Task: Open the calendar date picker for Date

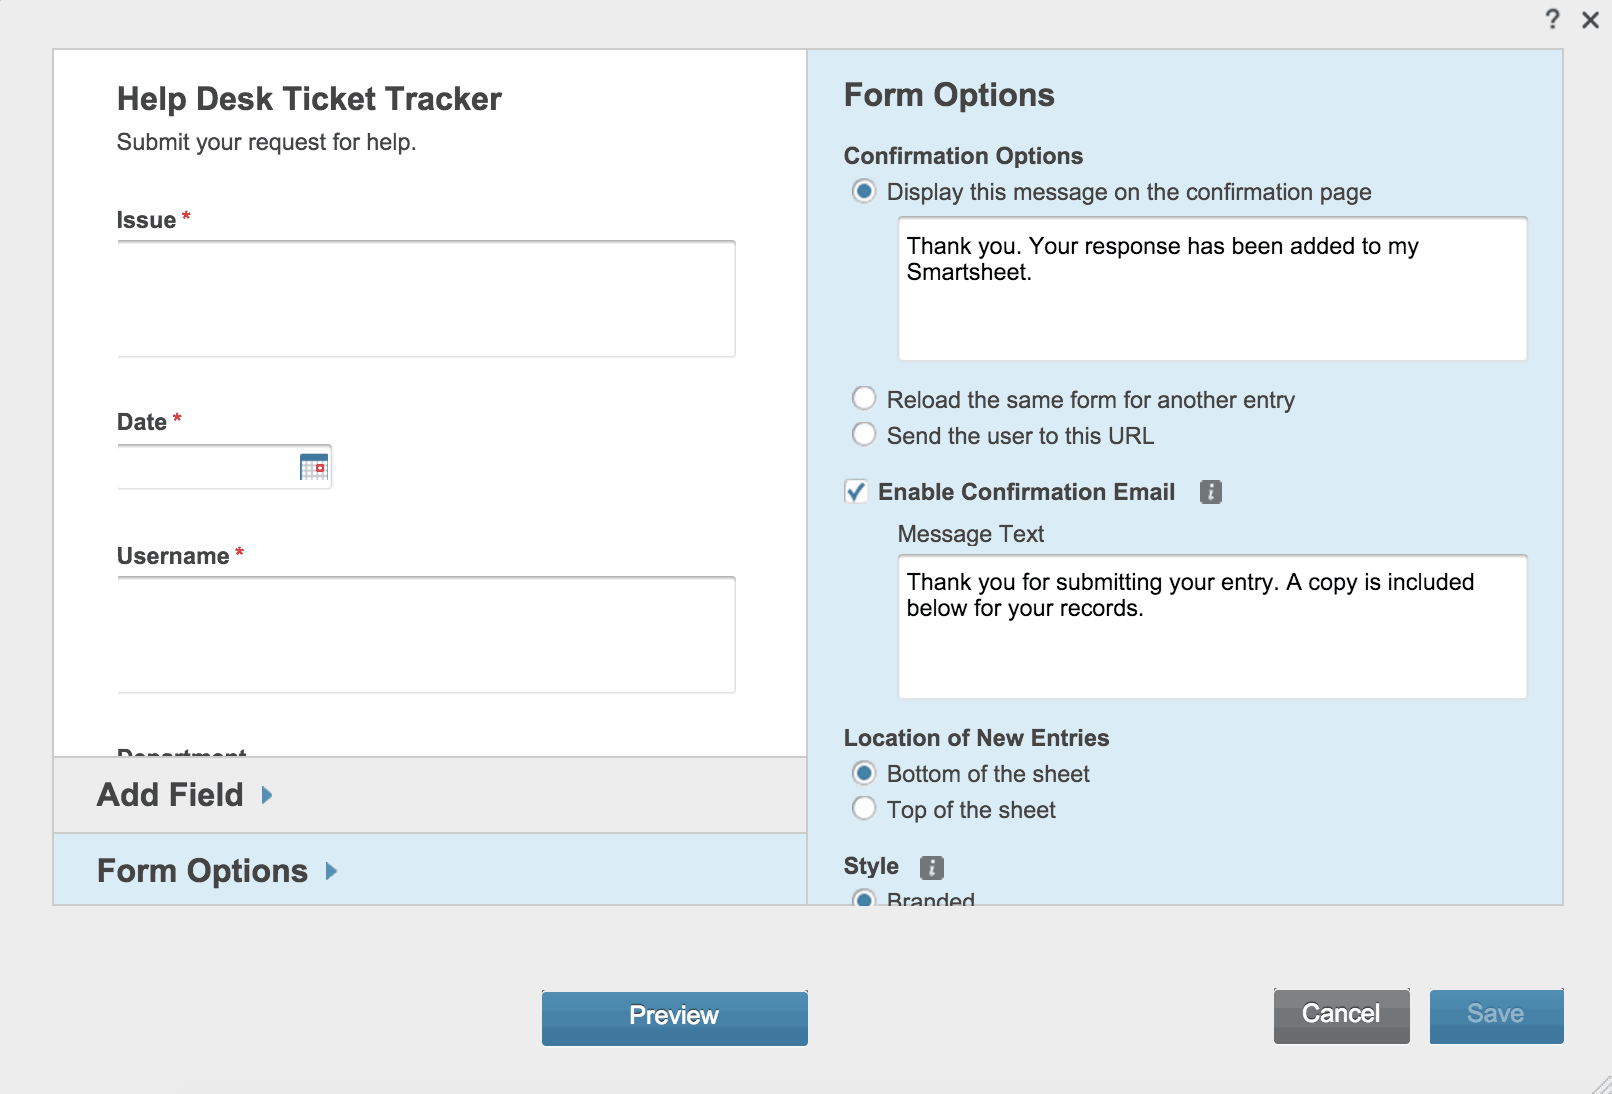Action: click(x=313, y=467)
